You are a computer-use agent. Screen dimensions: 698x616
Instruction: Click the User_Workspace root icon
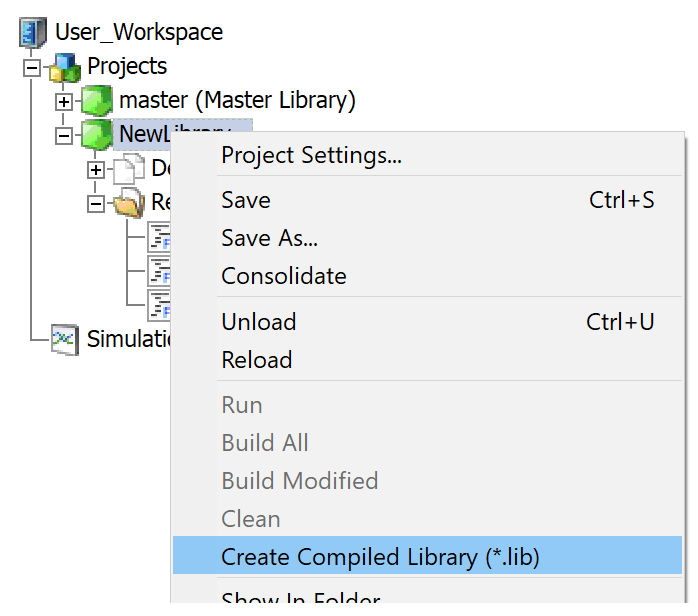click(34, 32)
